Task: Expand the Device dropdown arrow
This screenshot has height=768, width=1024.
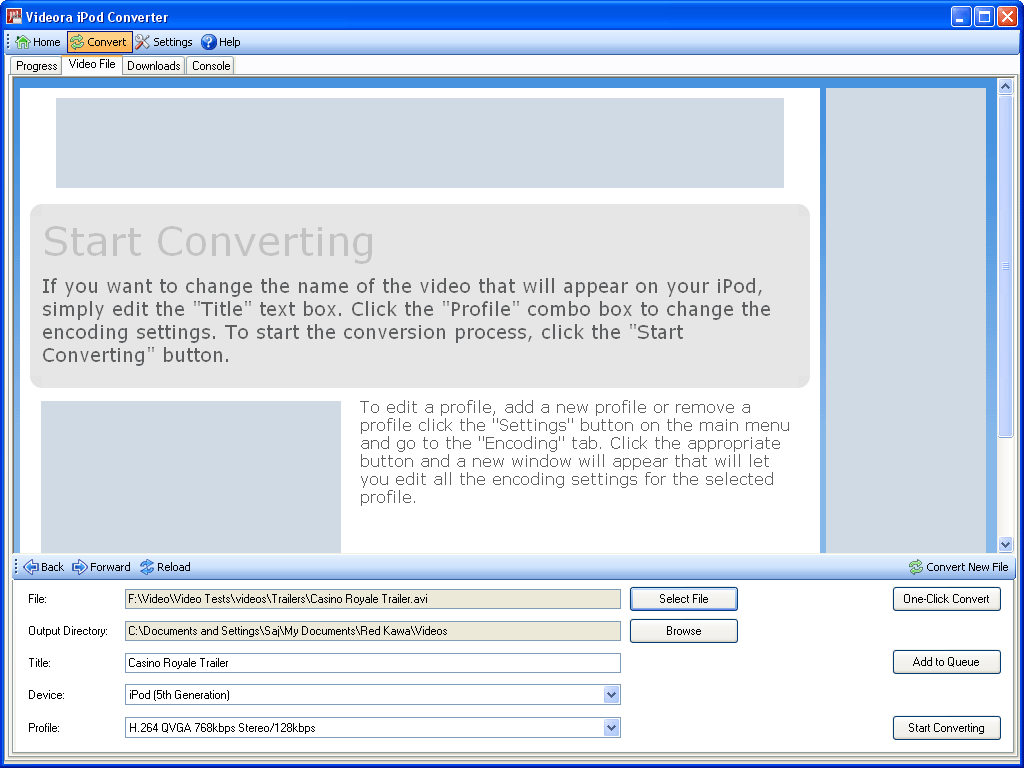Action: [x=611, y=695]
